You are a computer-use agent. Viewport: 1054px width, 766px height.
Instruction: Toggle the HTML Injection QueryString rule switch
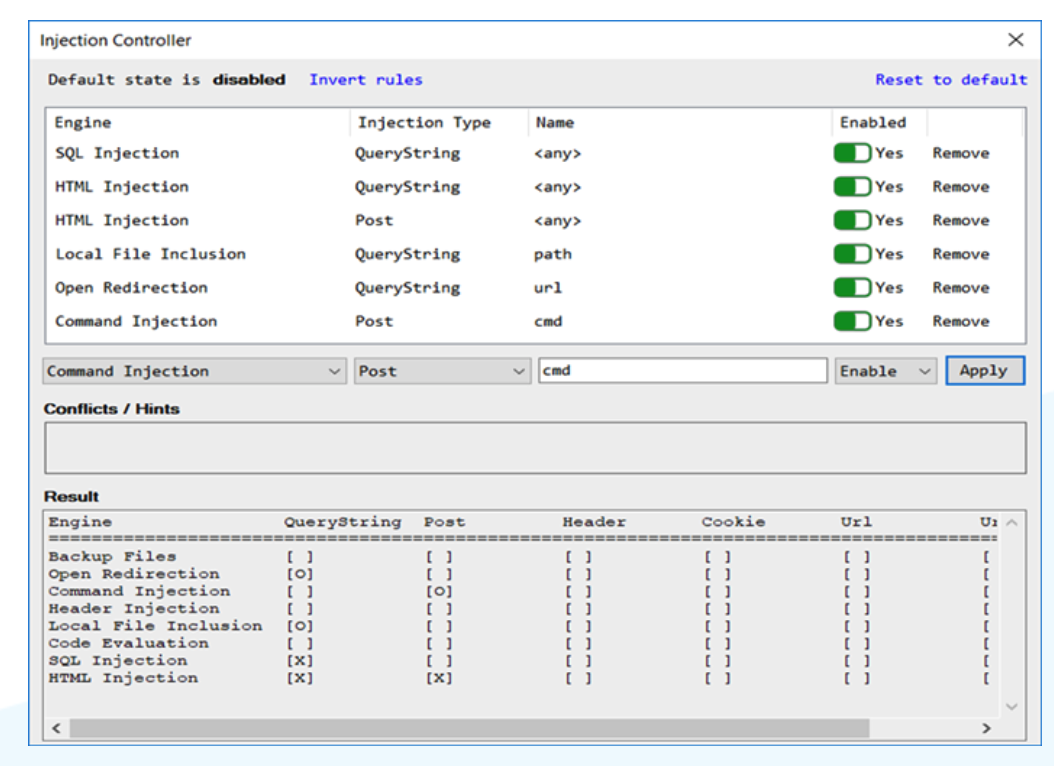(852, 187)
